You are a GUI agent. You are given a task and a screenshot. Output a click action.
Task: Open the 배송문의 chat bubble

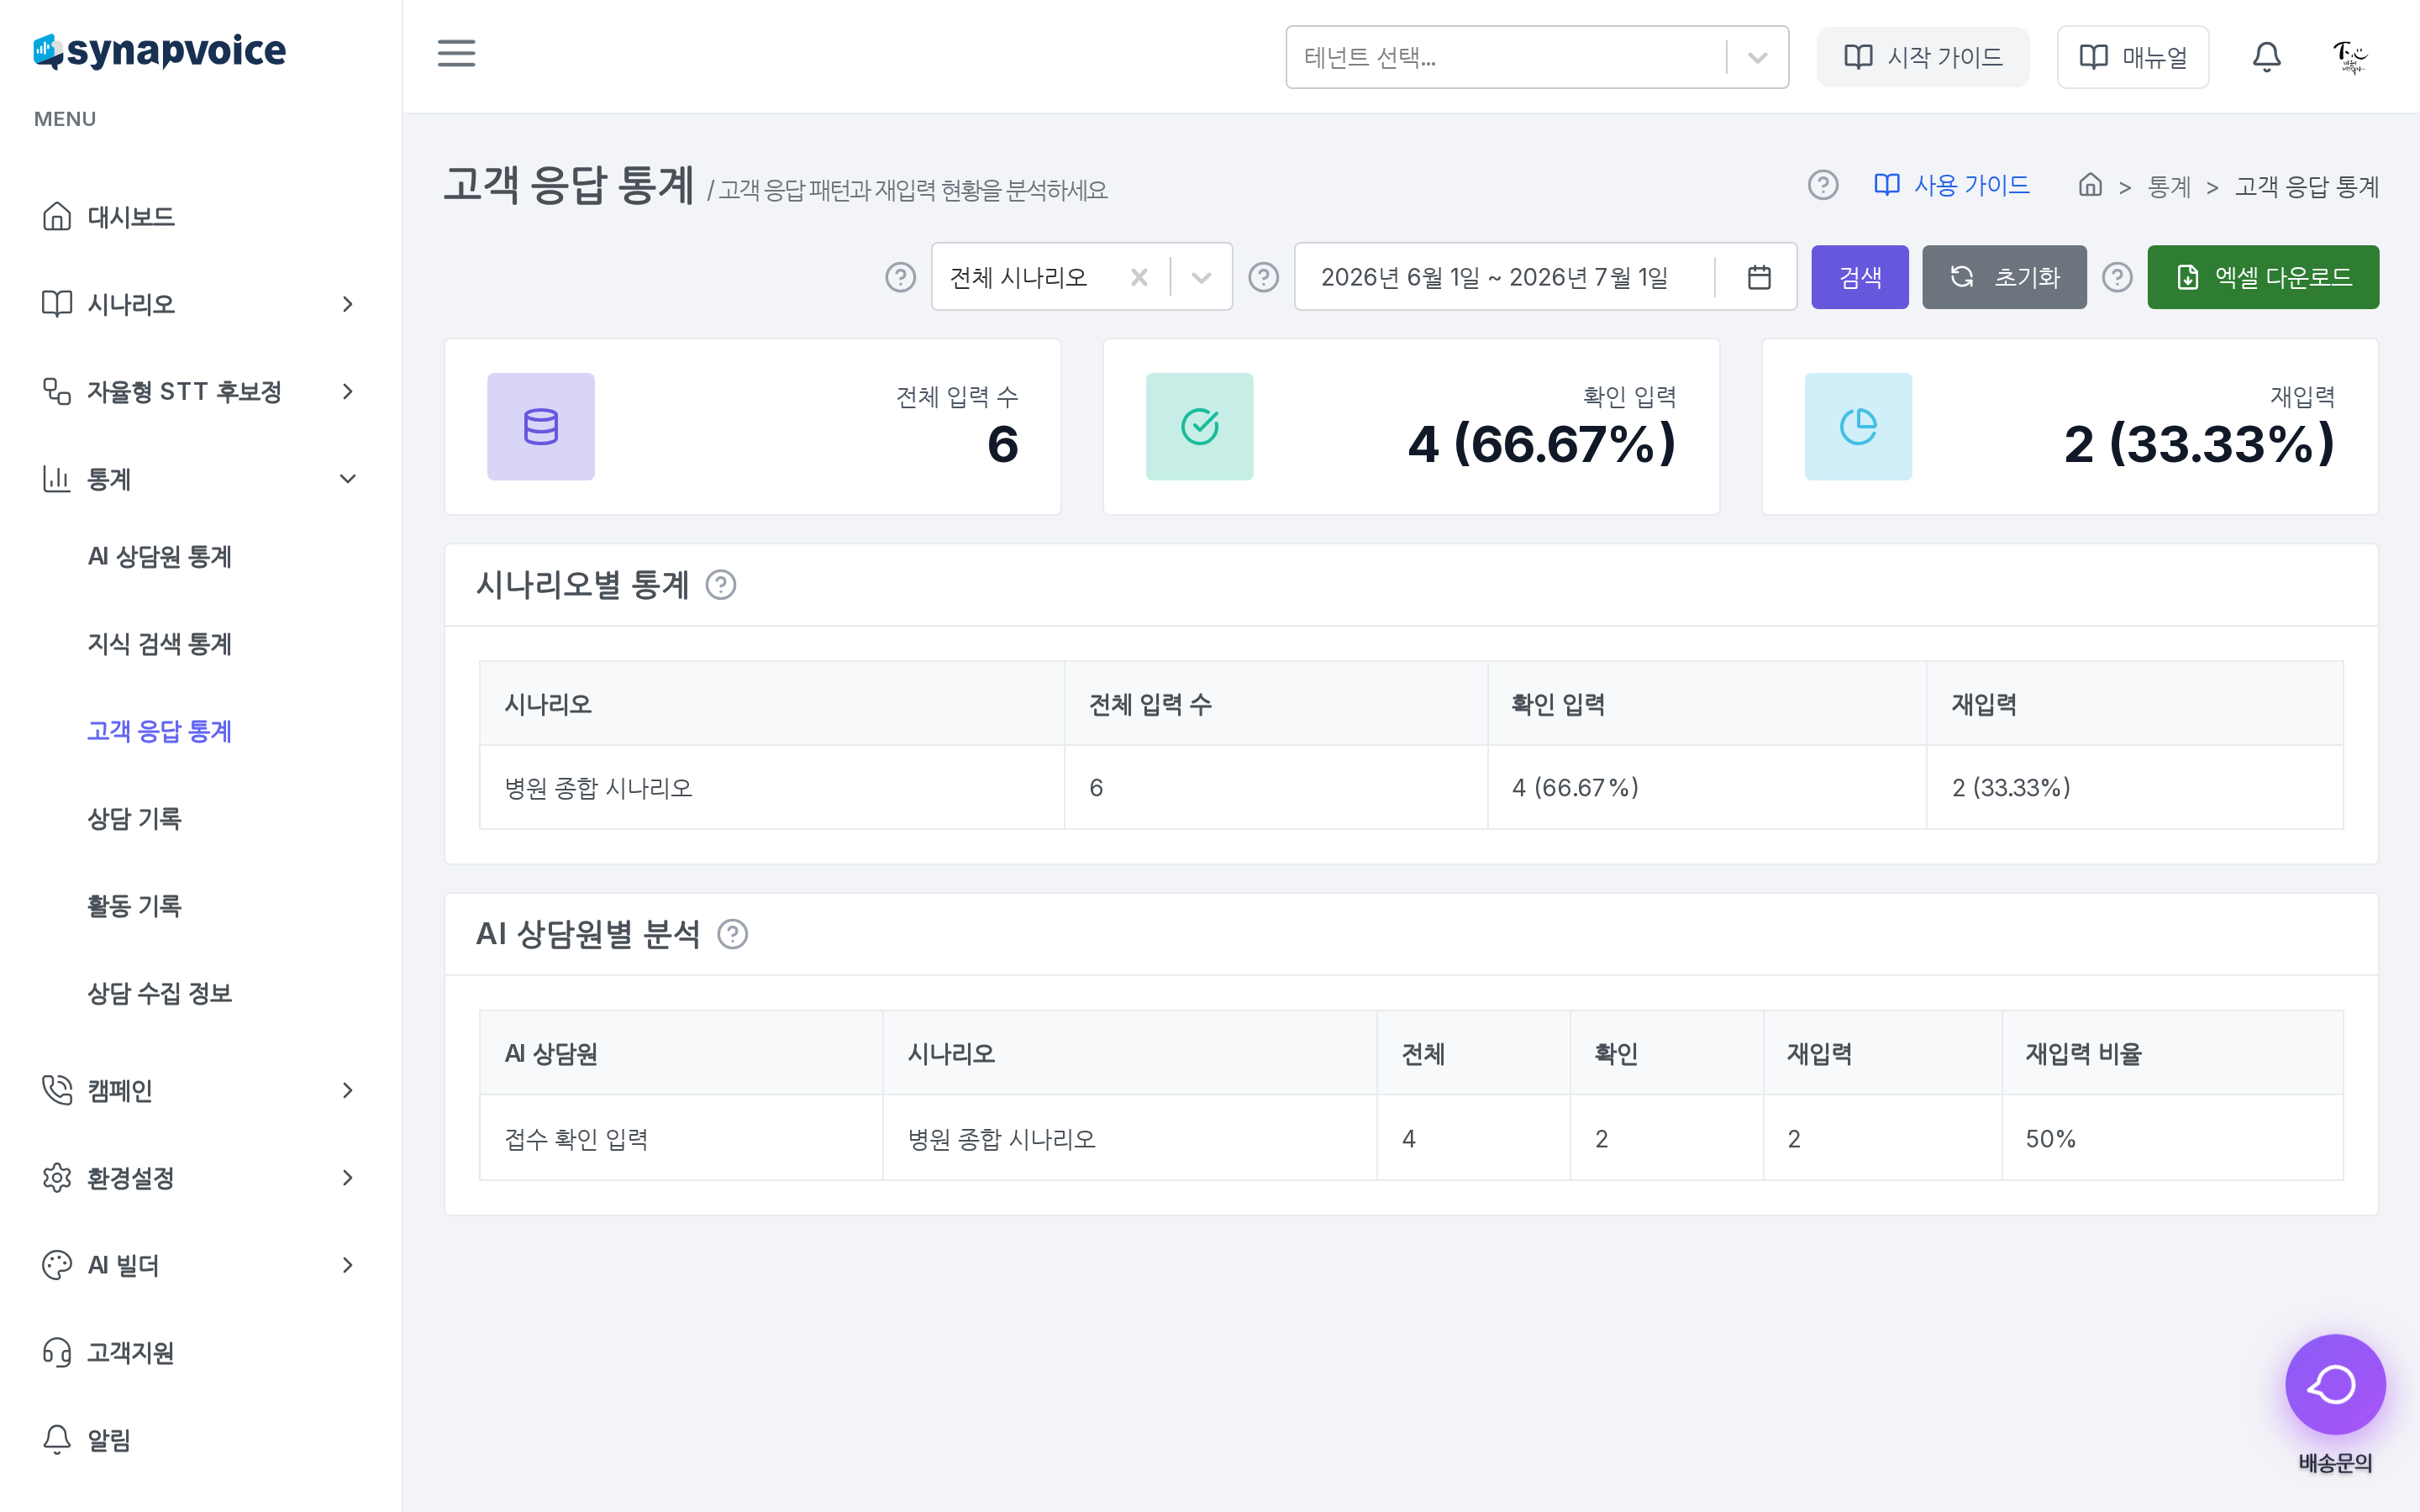click(2335, 1385)
